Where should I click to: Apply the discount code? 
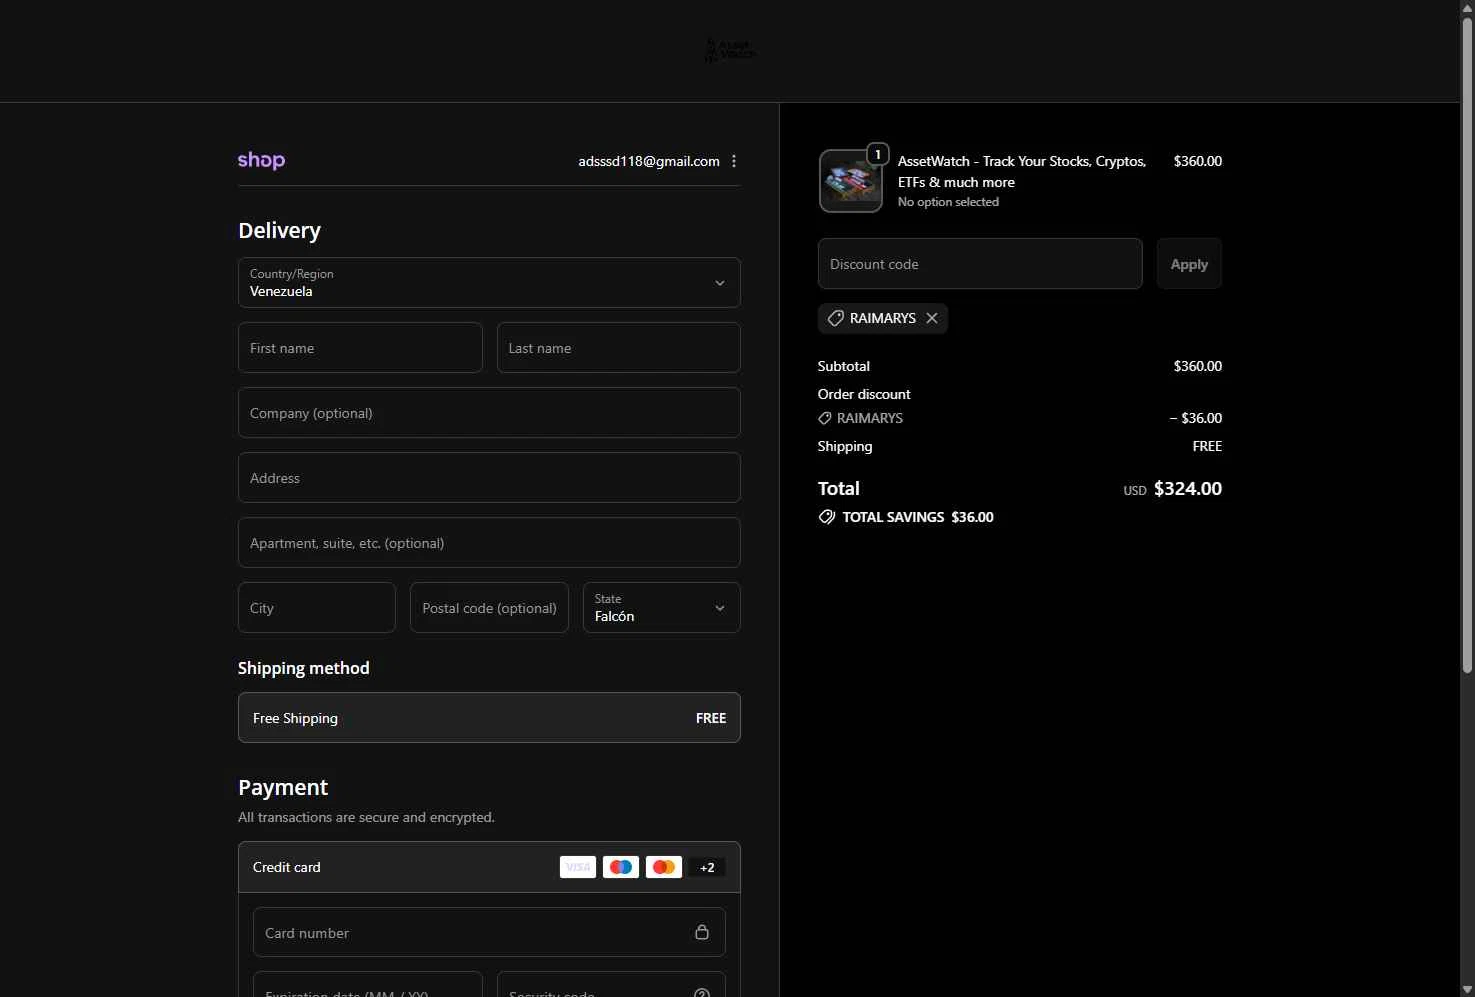[1189, 263]
